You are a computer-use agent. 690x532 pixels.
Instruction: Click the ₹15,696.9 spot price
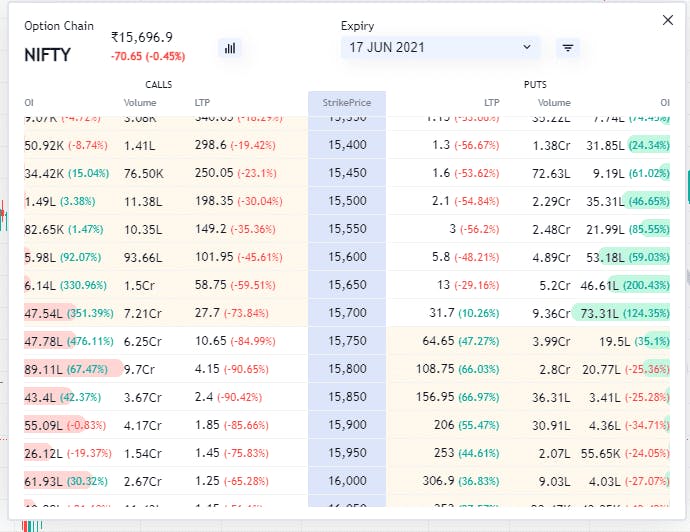[142, 37]
